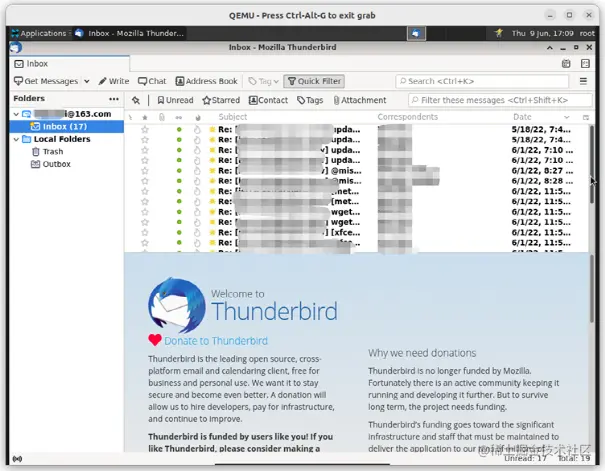
Task: Collapse the 163.com account tree
Action: [16, 114]
